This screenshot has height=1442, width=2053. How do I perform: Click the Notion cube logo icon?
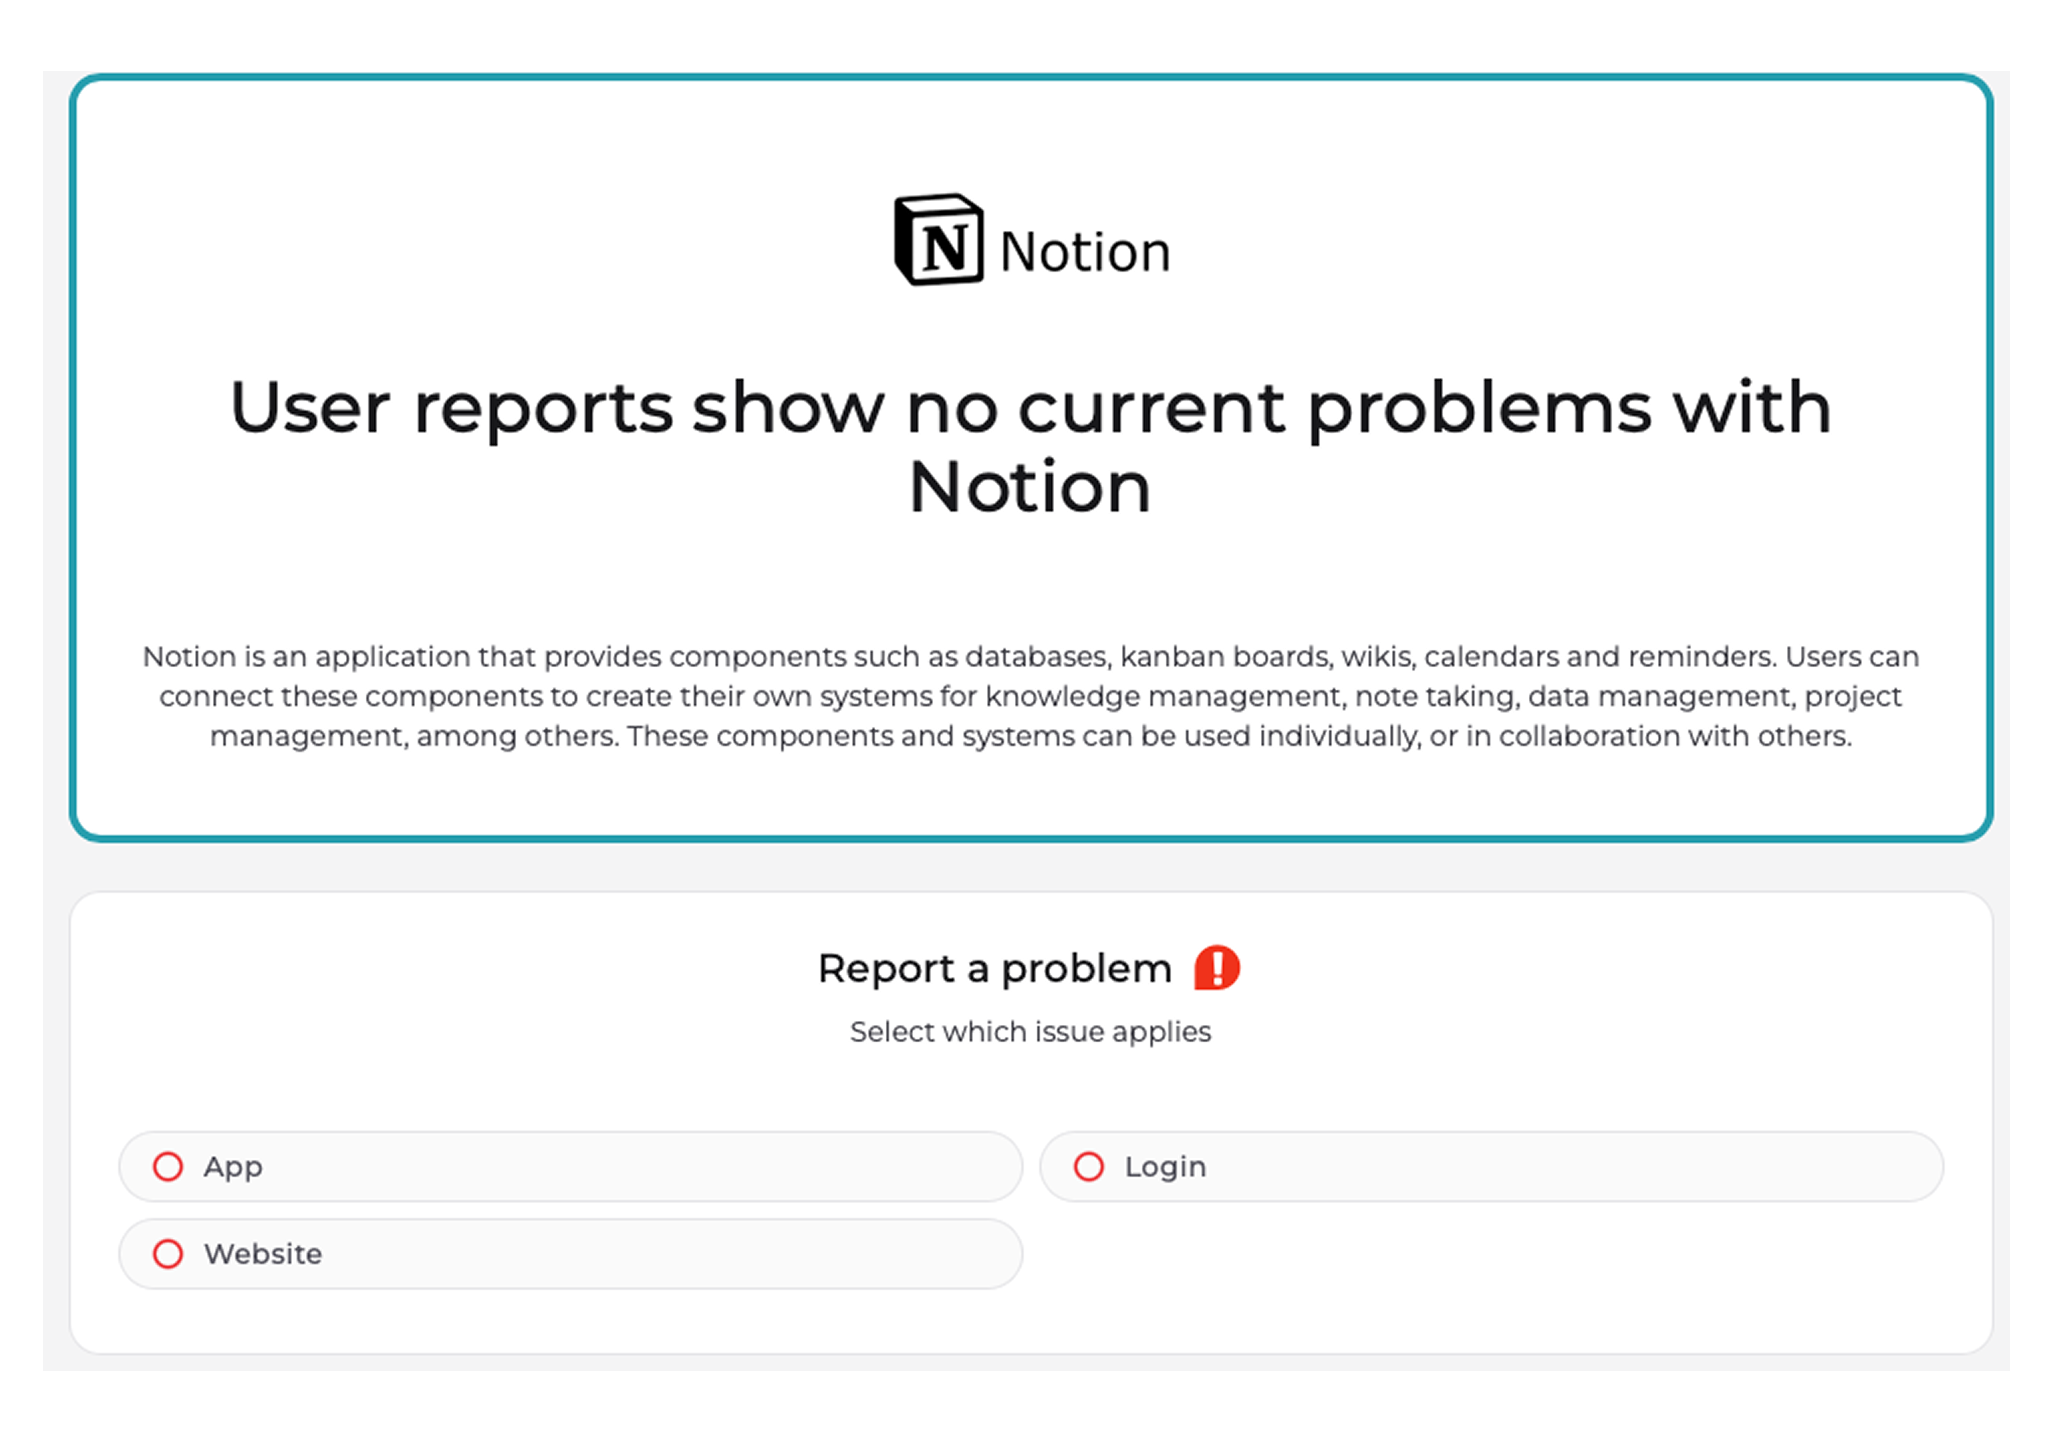(x=938, y=240)
